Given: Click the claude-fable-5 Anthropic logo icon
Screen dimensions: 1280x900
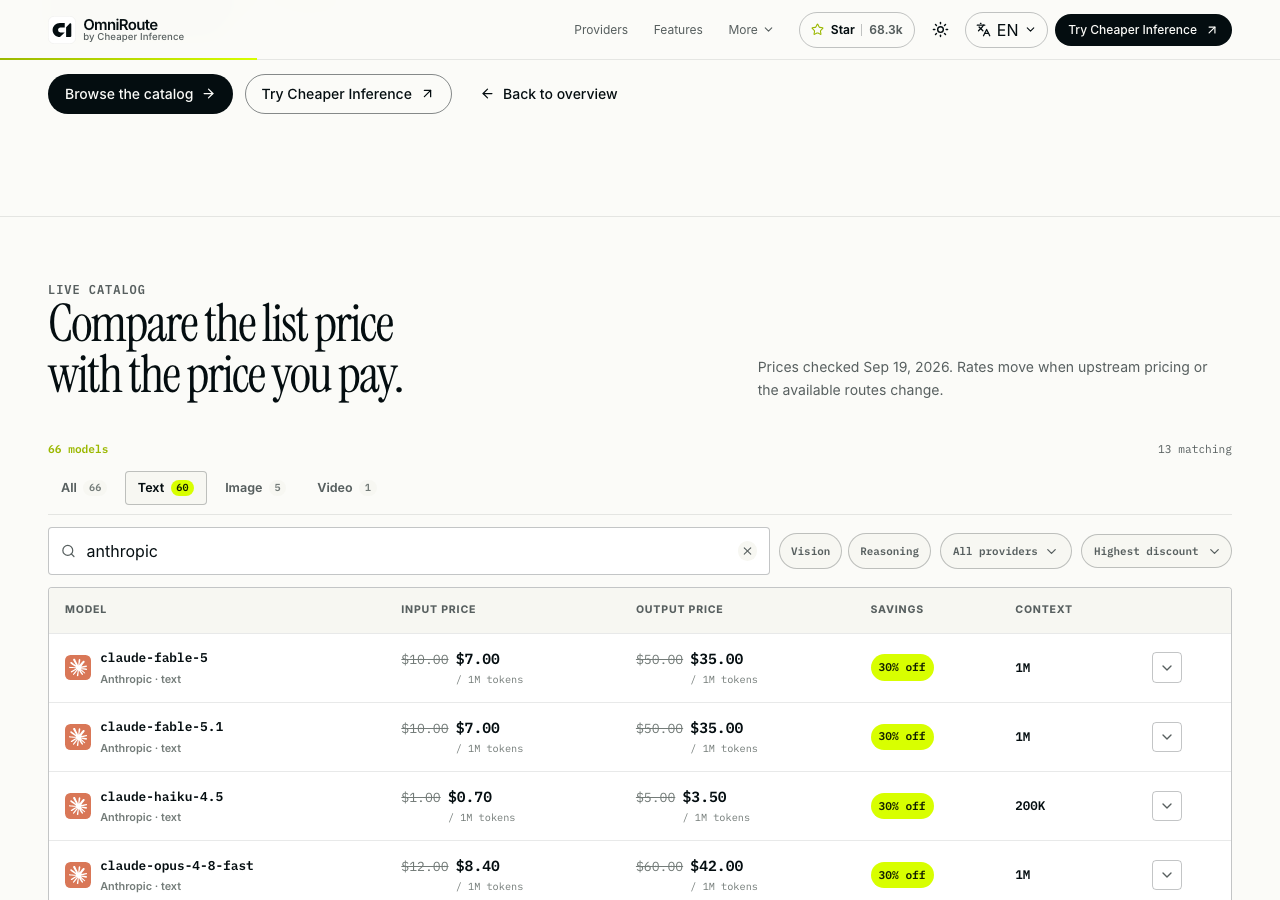Looking at the screenshot, I should tap(78, 668).
